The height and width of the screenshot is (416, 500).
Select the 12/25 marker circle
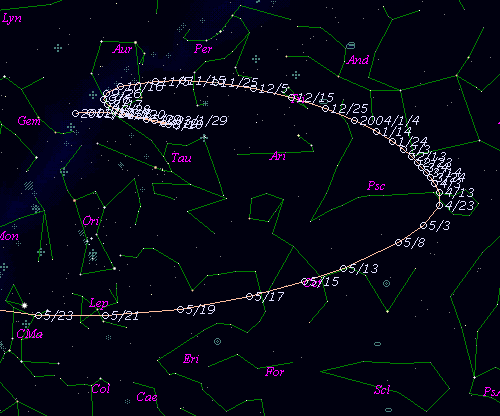326,108
